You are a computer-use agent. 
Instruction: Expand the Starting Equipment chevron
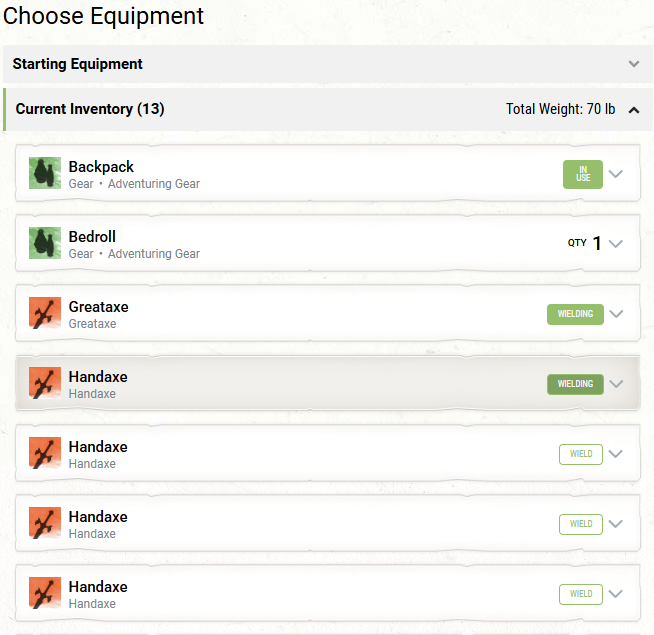coord(633,64)
